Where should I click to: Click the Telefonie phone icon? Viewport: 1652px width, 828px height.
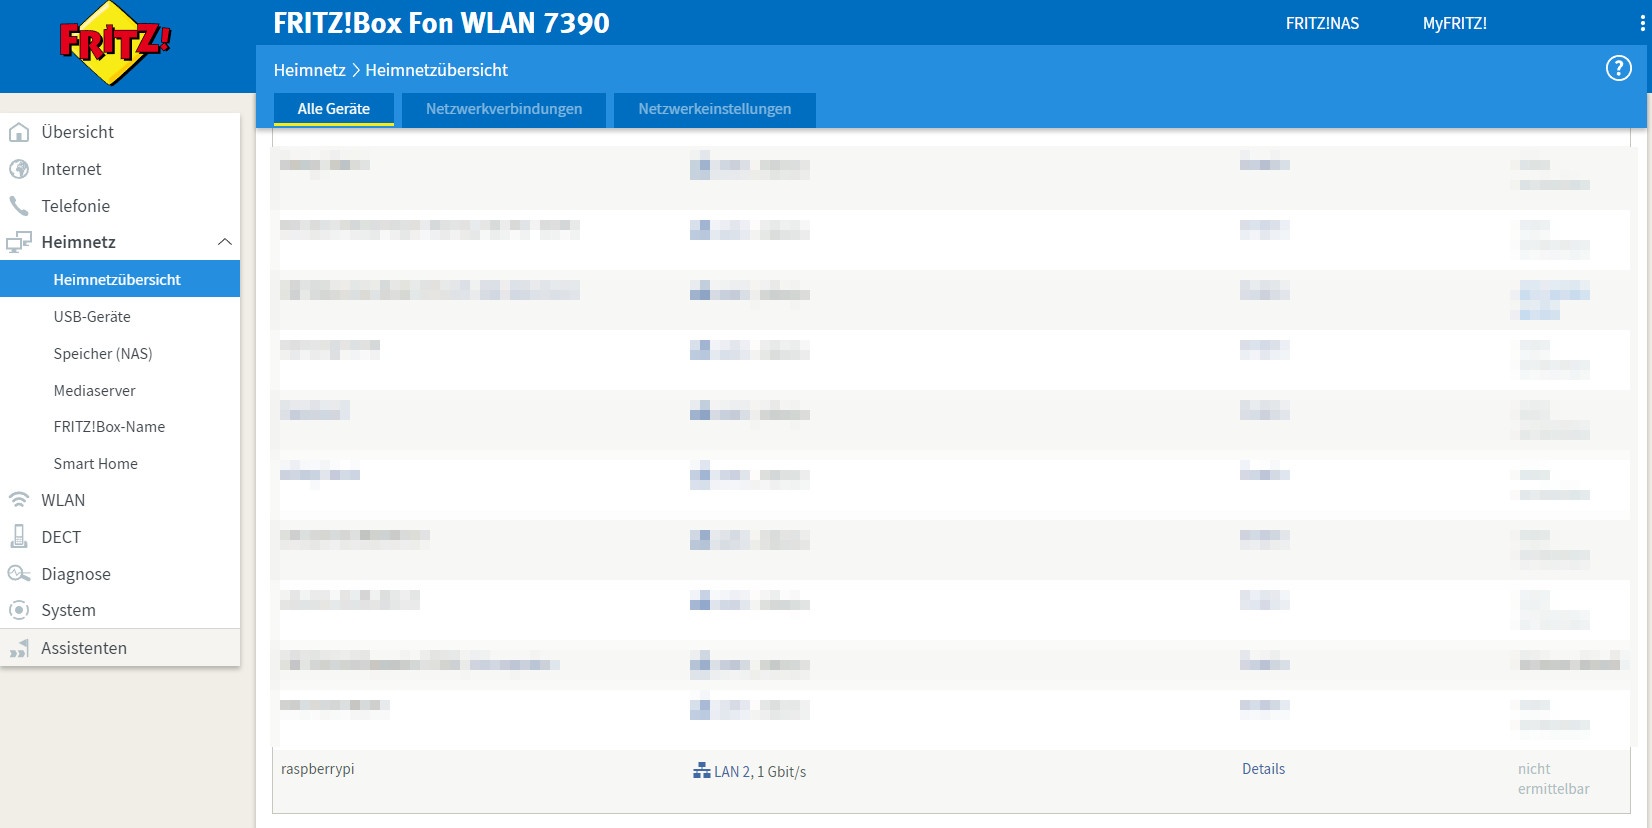tap(19, 206)
